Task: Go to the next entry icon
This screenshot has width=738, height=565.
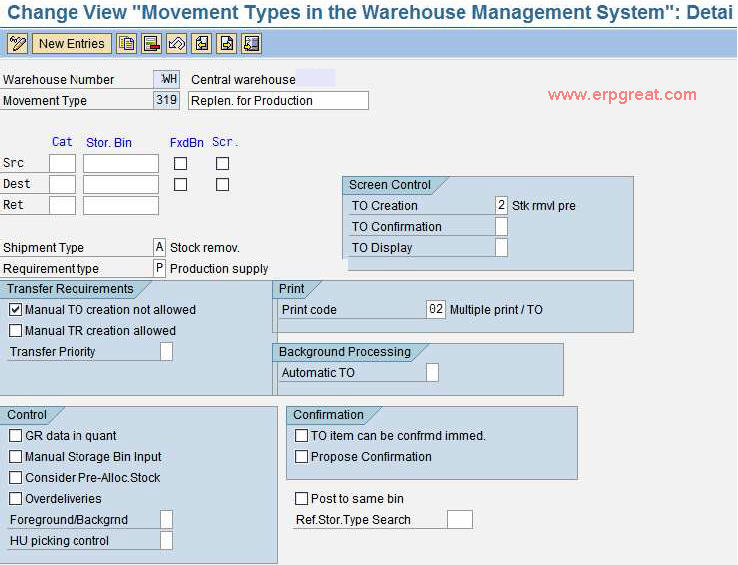Action: click(x=227, y=44)
